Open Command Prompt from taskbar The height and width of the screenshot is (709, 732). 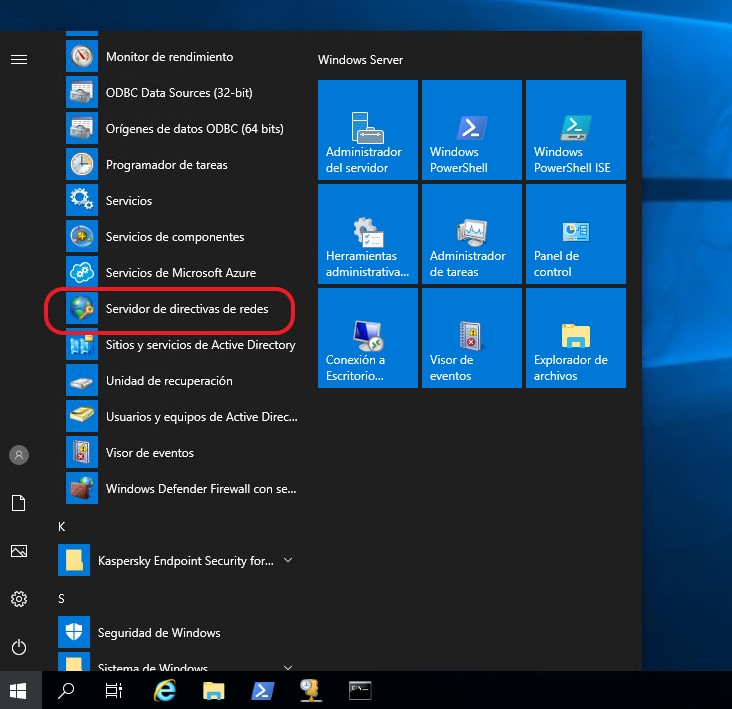[360, 691]
